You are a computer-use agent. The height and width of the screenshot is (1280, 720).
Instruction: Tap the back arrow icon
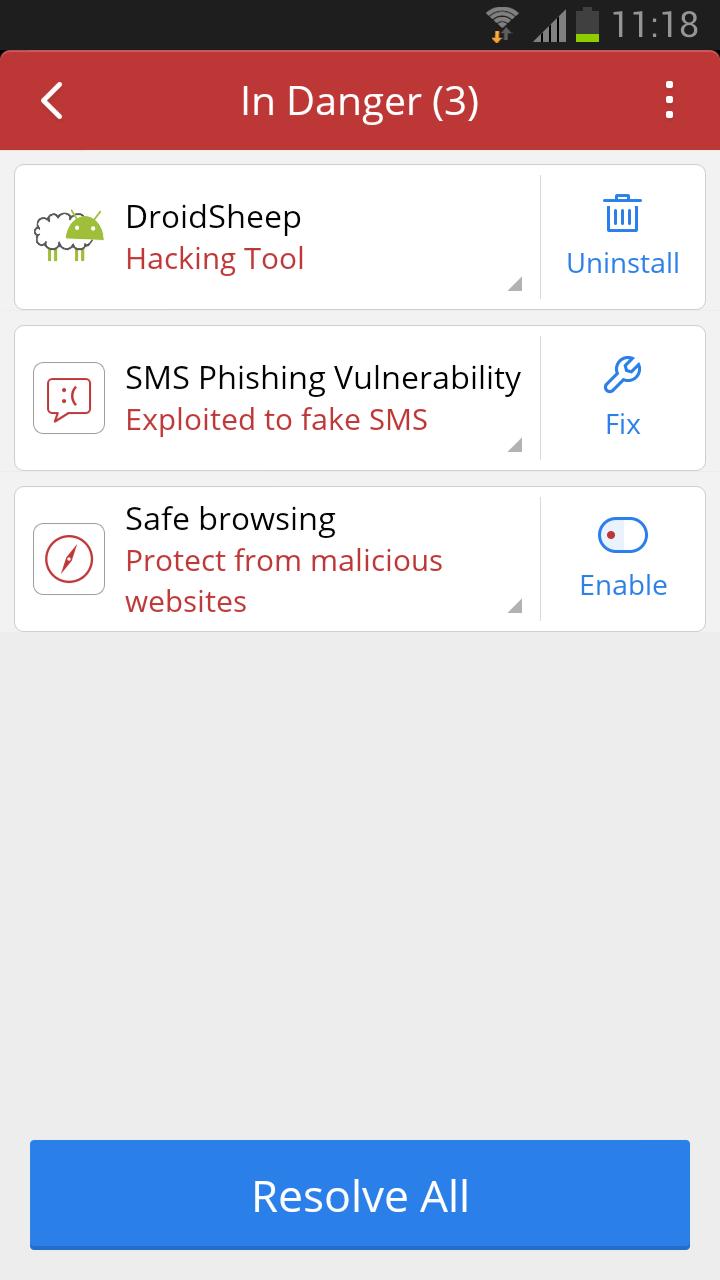[52, 101]
